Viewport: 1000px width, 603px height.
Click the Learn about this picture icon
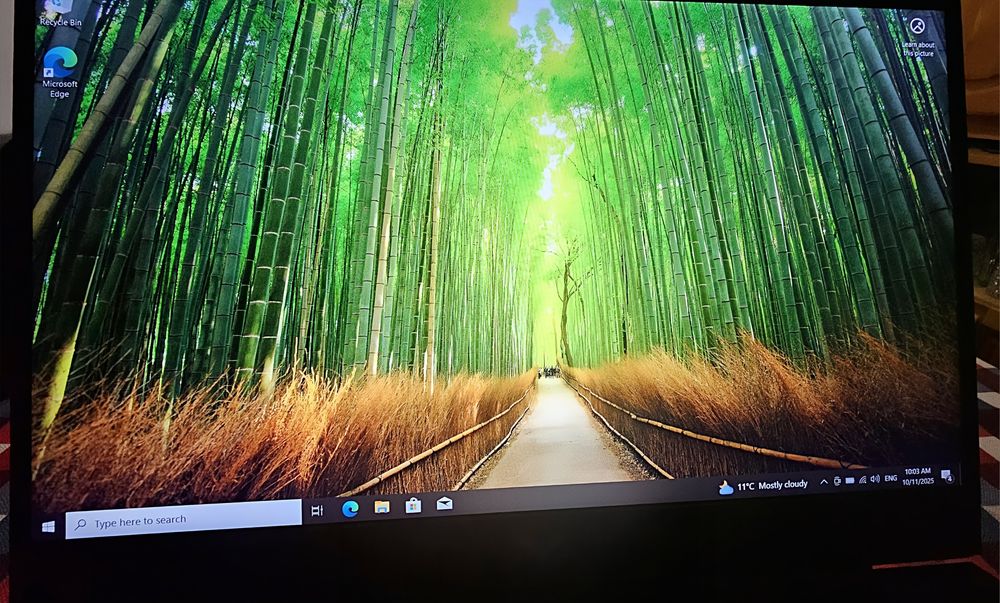pos(918,37)
